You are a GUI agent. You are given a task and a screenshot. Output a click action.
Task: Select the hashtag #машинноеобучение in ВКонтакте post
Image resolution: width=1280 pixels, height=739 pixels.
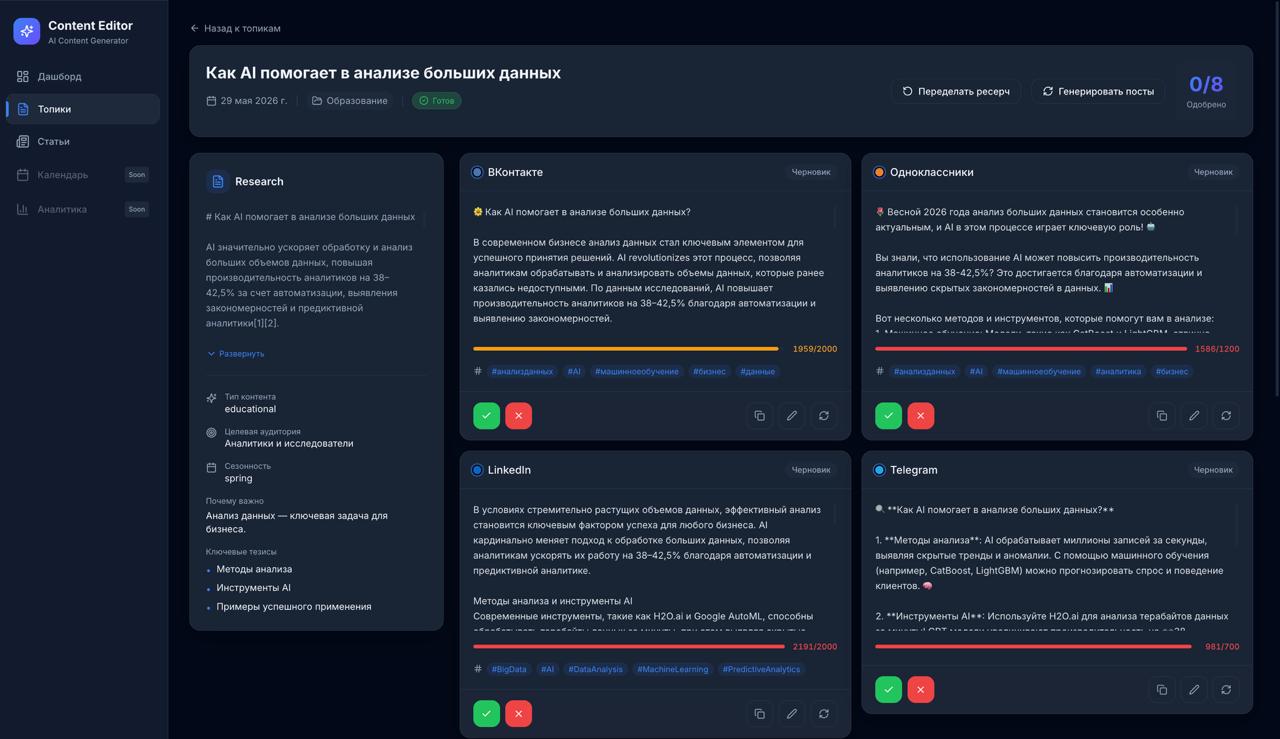(637, 370)
